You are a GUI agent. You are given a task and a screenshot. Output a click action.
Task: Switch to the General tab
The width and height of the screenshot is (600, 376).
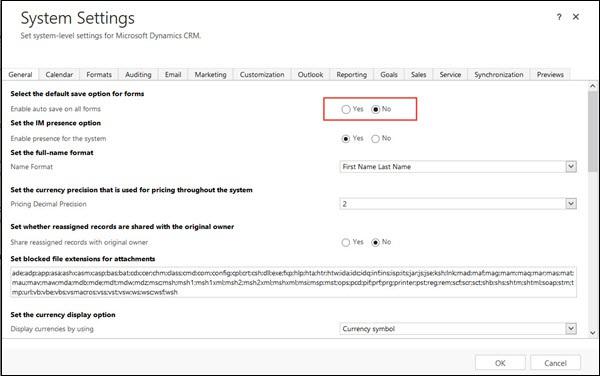coord(20,75)
